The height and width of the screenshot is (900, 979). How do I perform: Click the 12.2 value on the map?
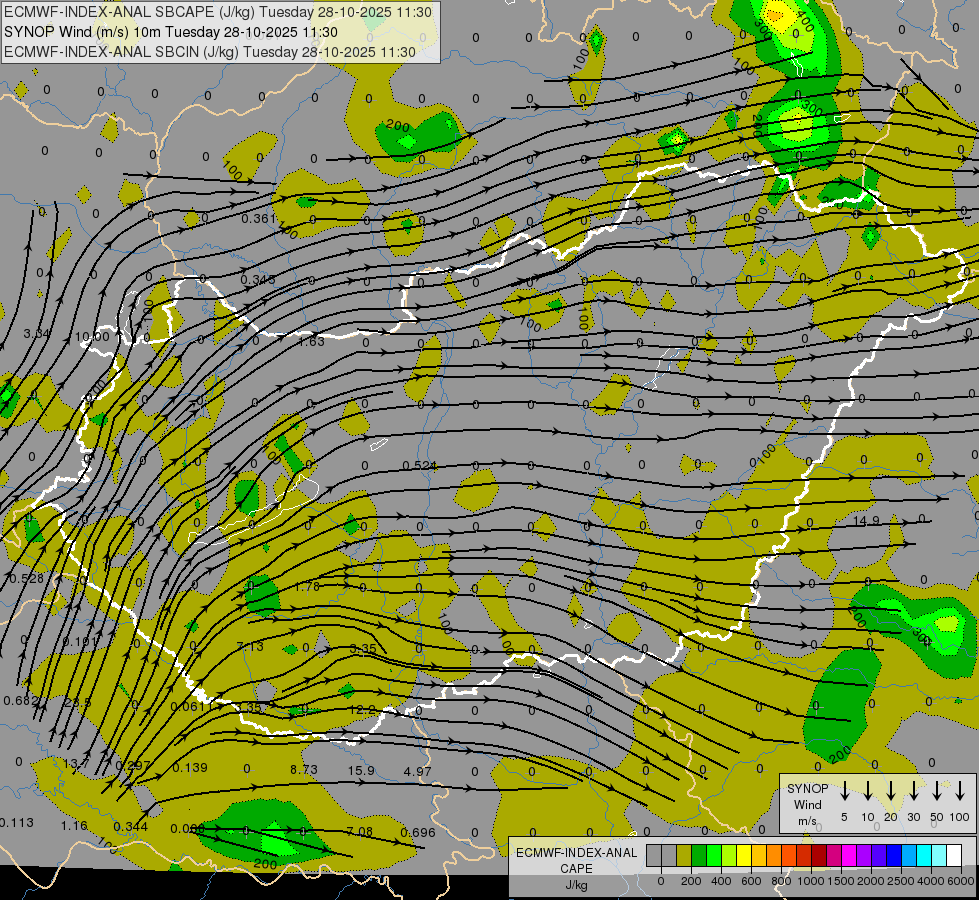click(x=362, y=710)
